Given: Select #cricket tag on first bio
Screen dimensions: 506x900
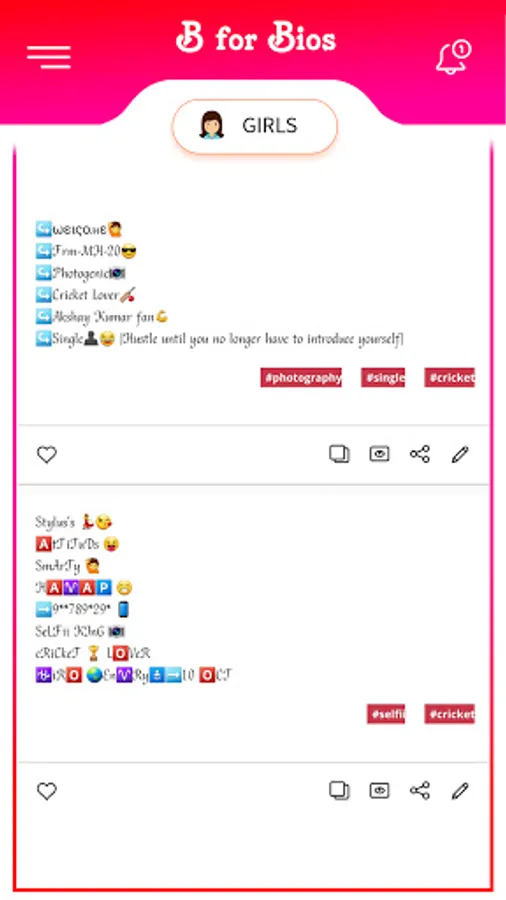Looking at the screenshot, I should click(450, 378).
